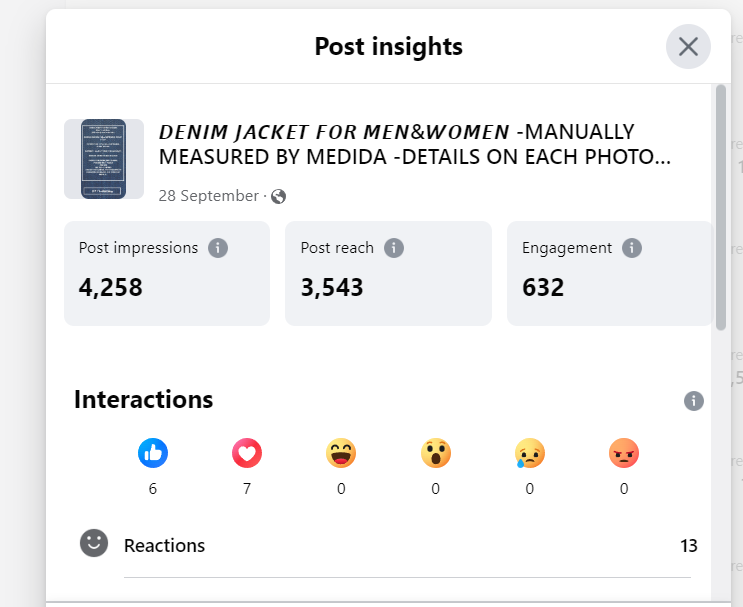Click the Post reach info icon
This screenshot has height=607, width=743.
[394, 248]
